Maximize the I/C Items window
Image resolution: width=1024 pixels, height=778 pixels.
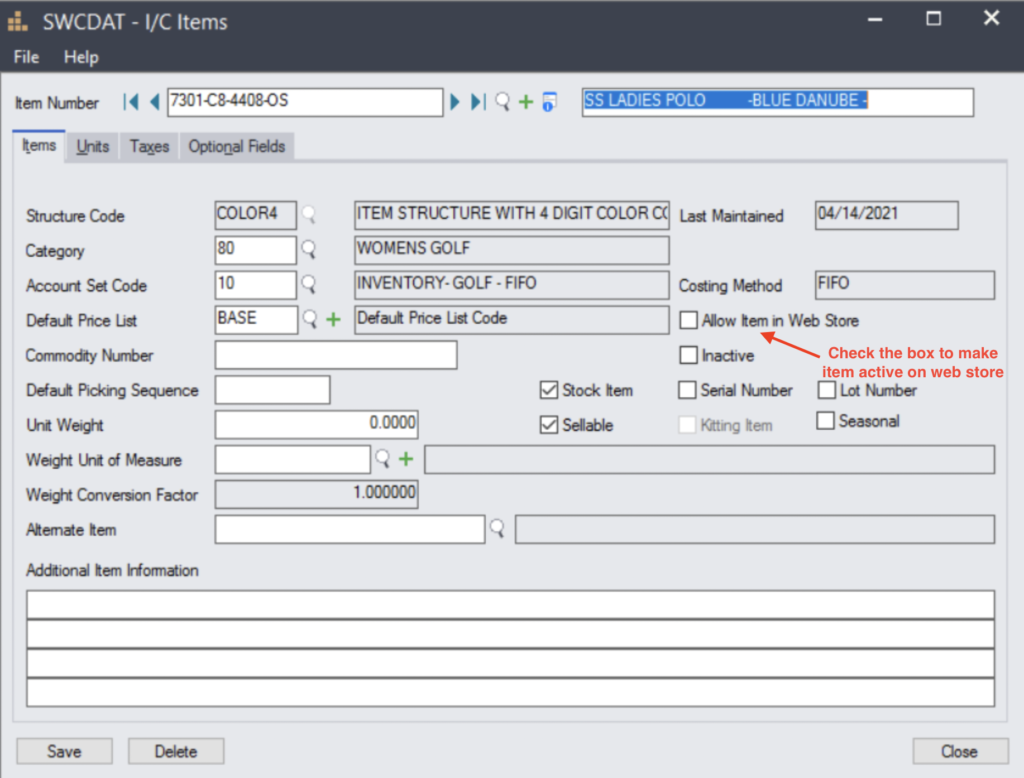[934, 19]
